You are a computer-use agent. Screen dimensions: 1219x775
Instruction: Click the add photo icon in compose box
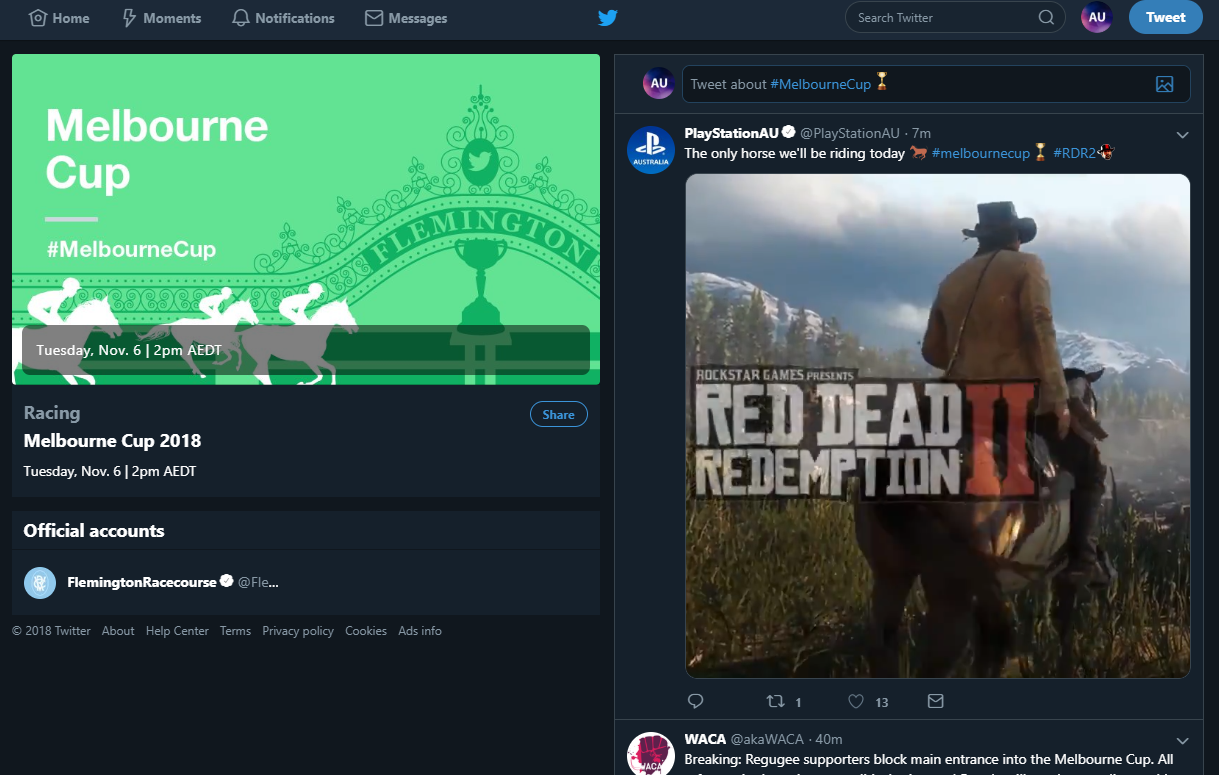click(1164, 85)
